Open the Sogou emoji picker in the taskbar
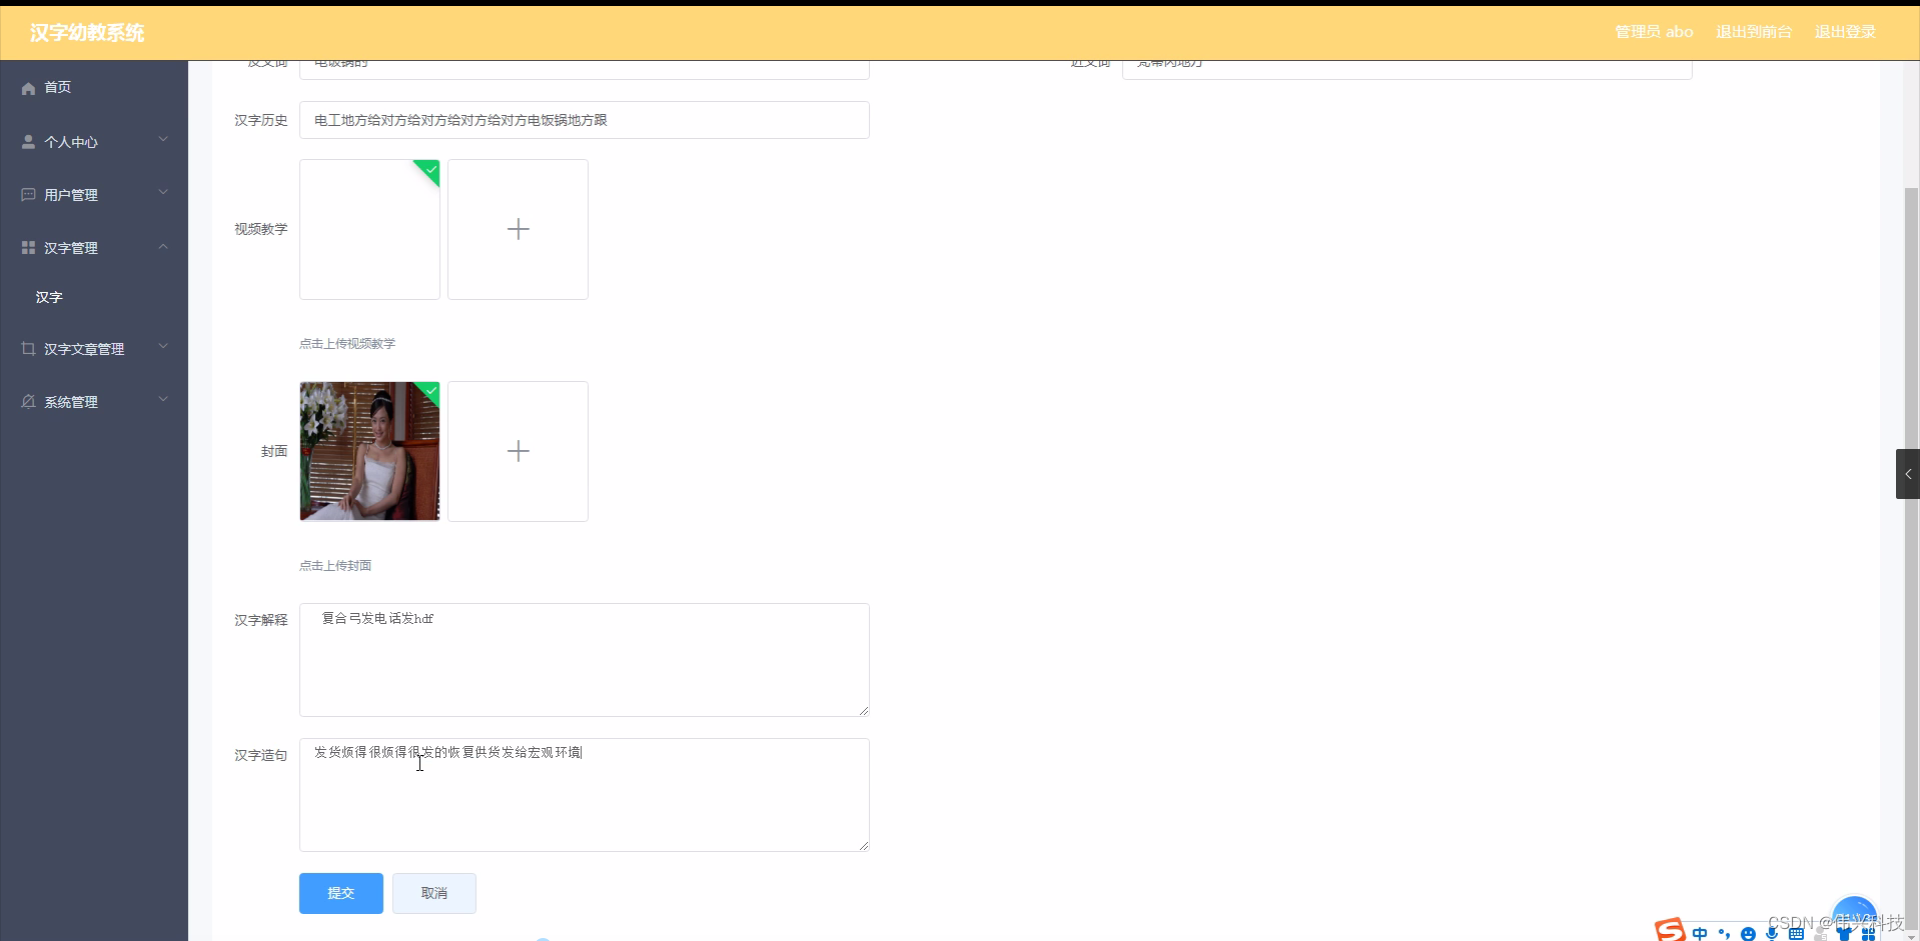Screen dimensions: 1920x941 1749,932
